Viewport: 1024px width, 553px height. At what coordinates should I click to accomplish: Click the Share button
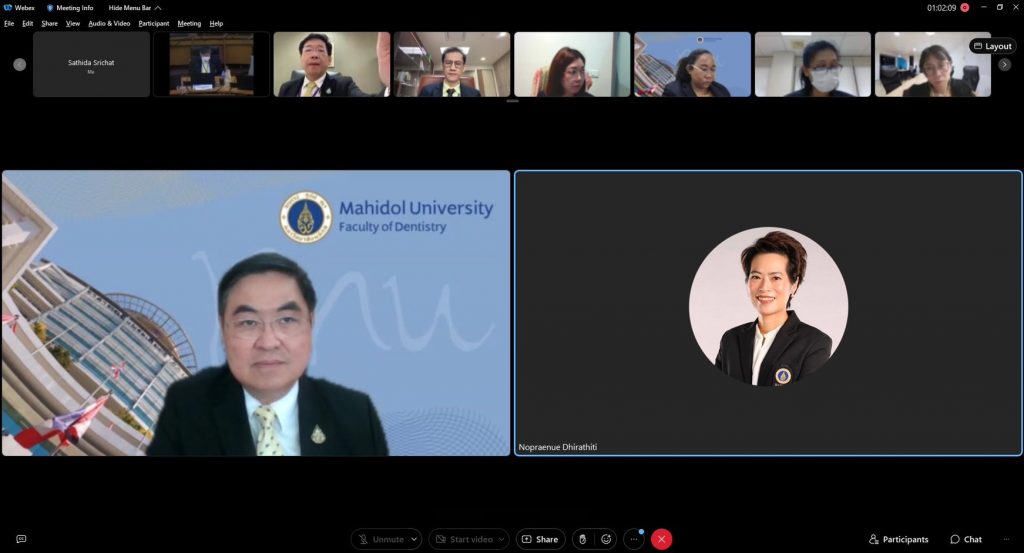(540, 539)
